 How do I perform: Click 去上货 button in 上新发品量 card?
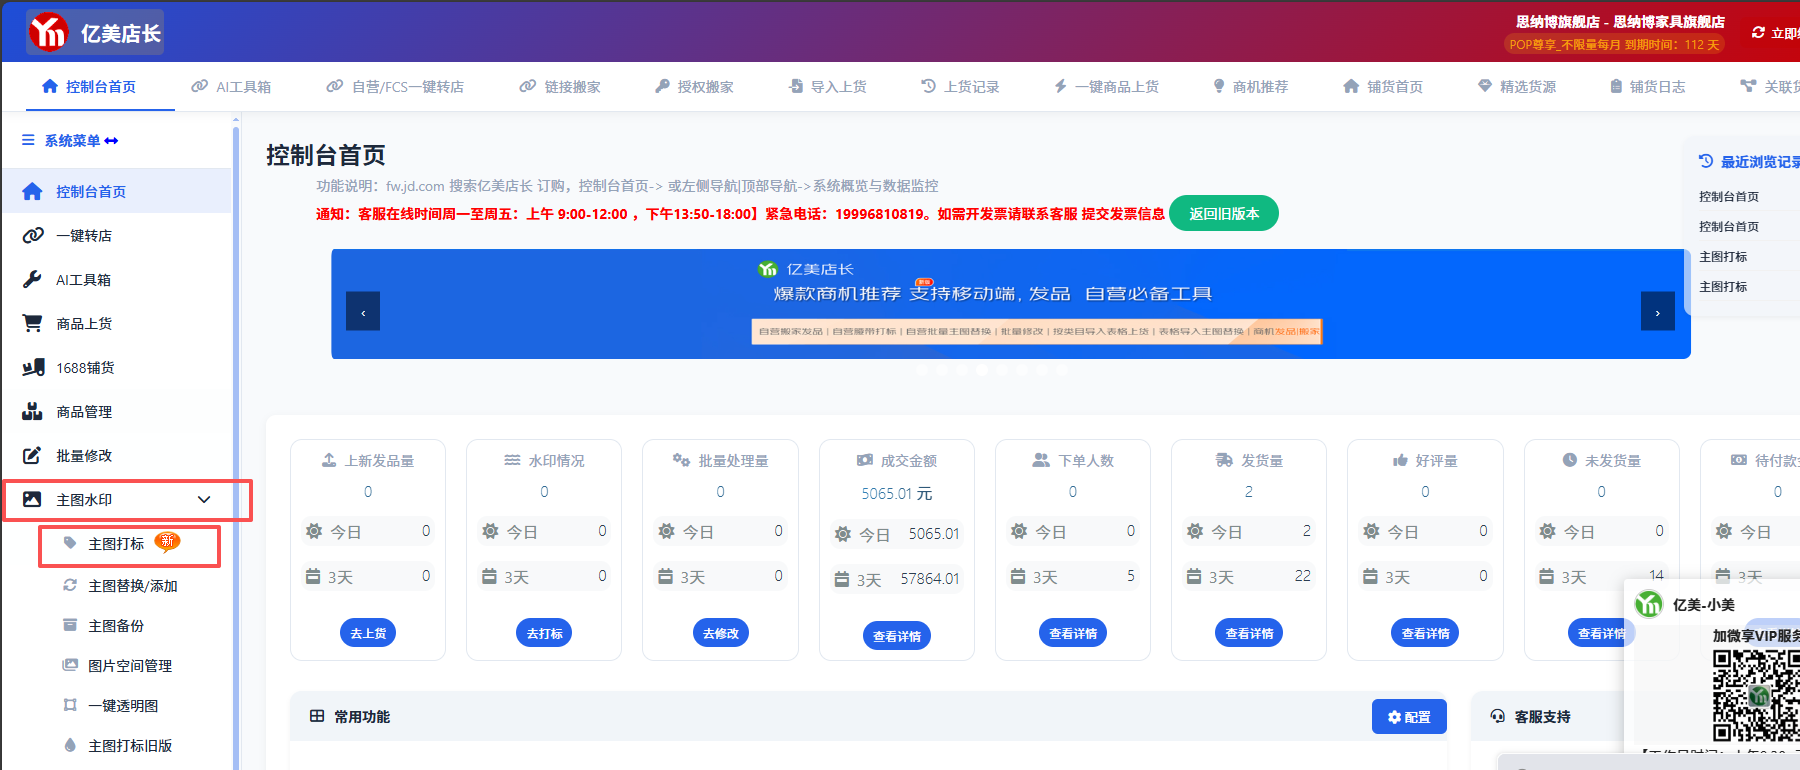point(368,633)
